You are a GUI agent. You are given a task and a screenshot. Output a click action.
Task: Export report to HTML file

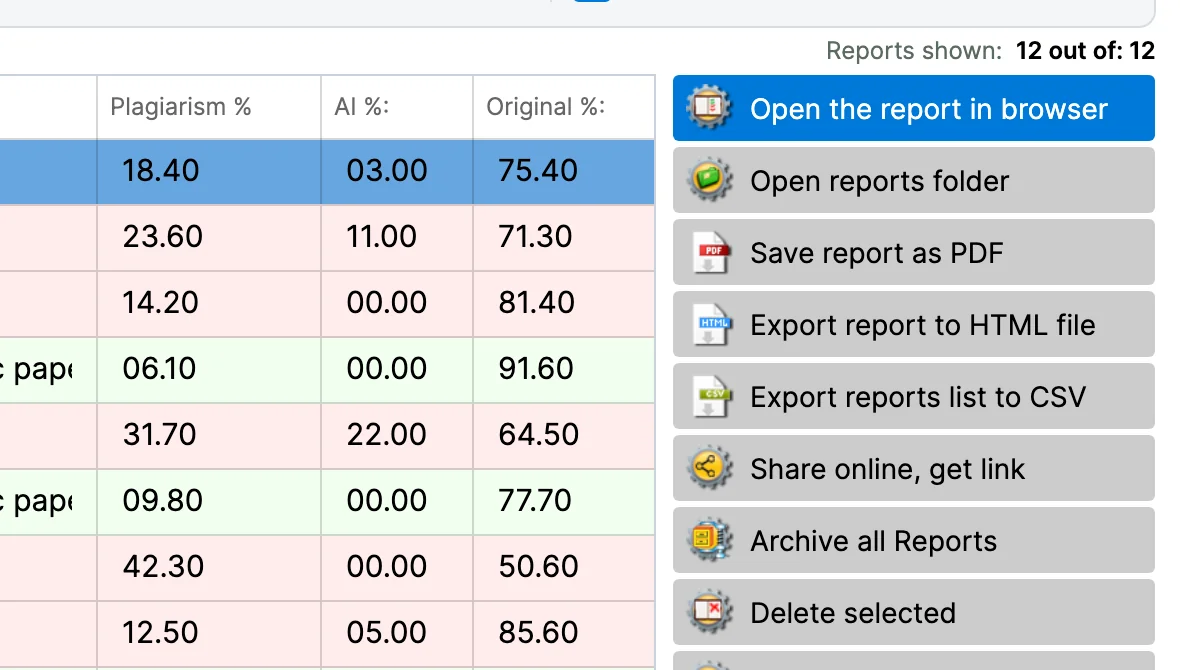pyautogui.click(x=914, y=324)
